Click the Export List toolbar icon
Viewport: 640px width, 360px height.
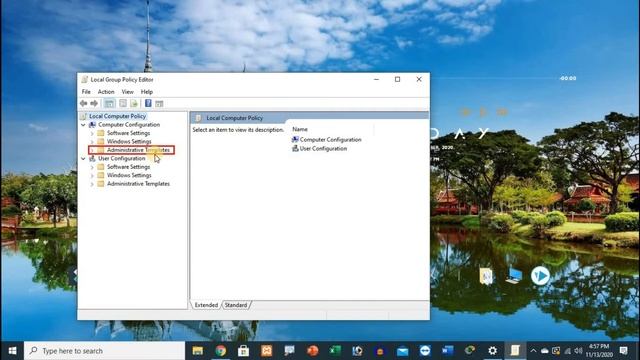point(134,103)
